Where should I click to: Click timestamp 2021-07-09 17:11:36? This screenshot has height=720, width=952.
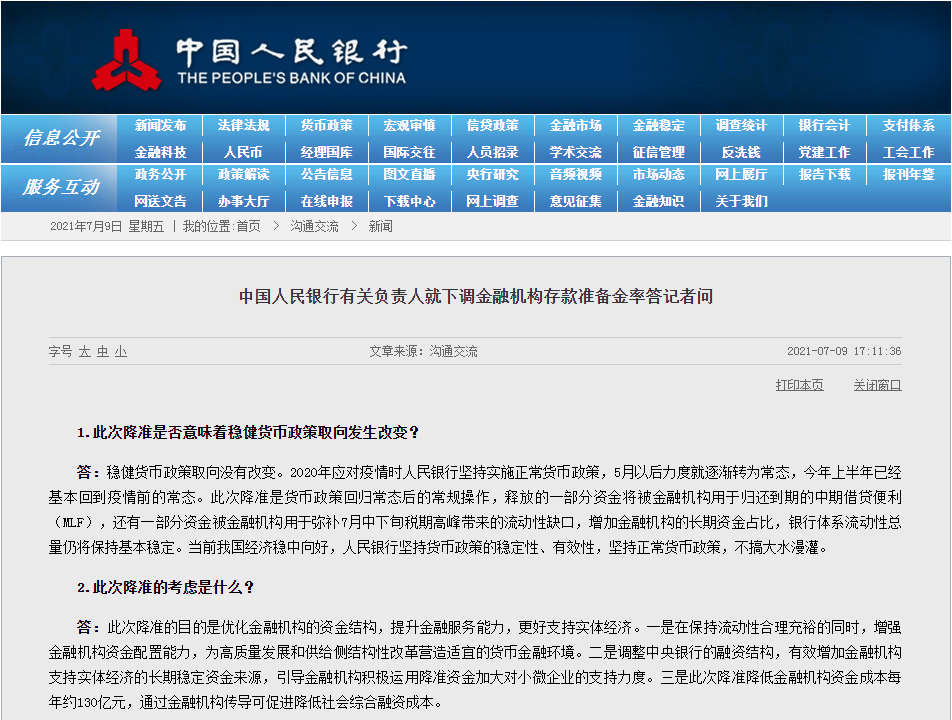click(844, 352)
